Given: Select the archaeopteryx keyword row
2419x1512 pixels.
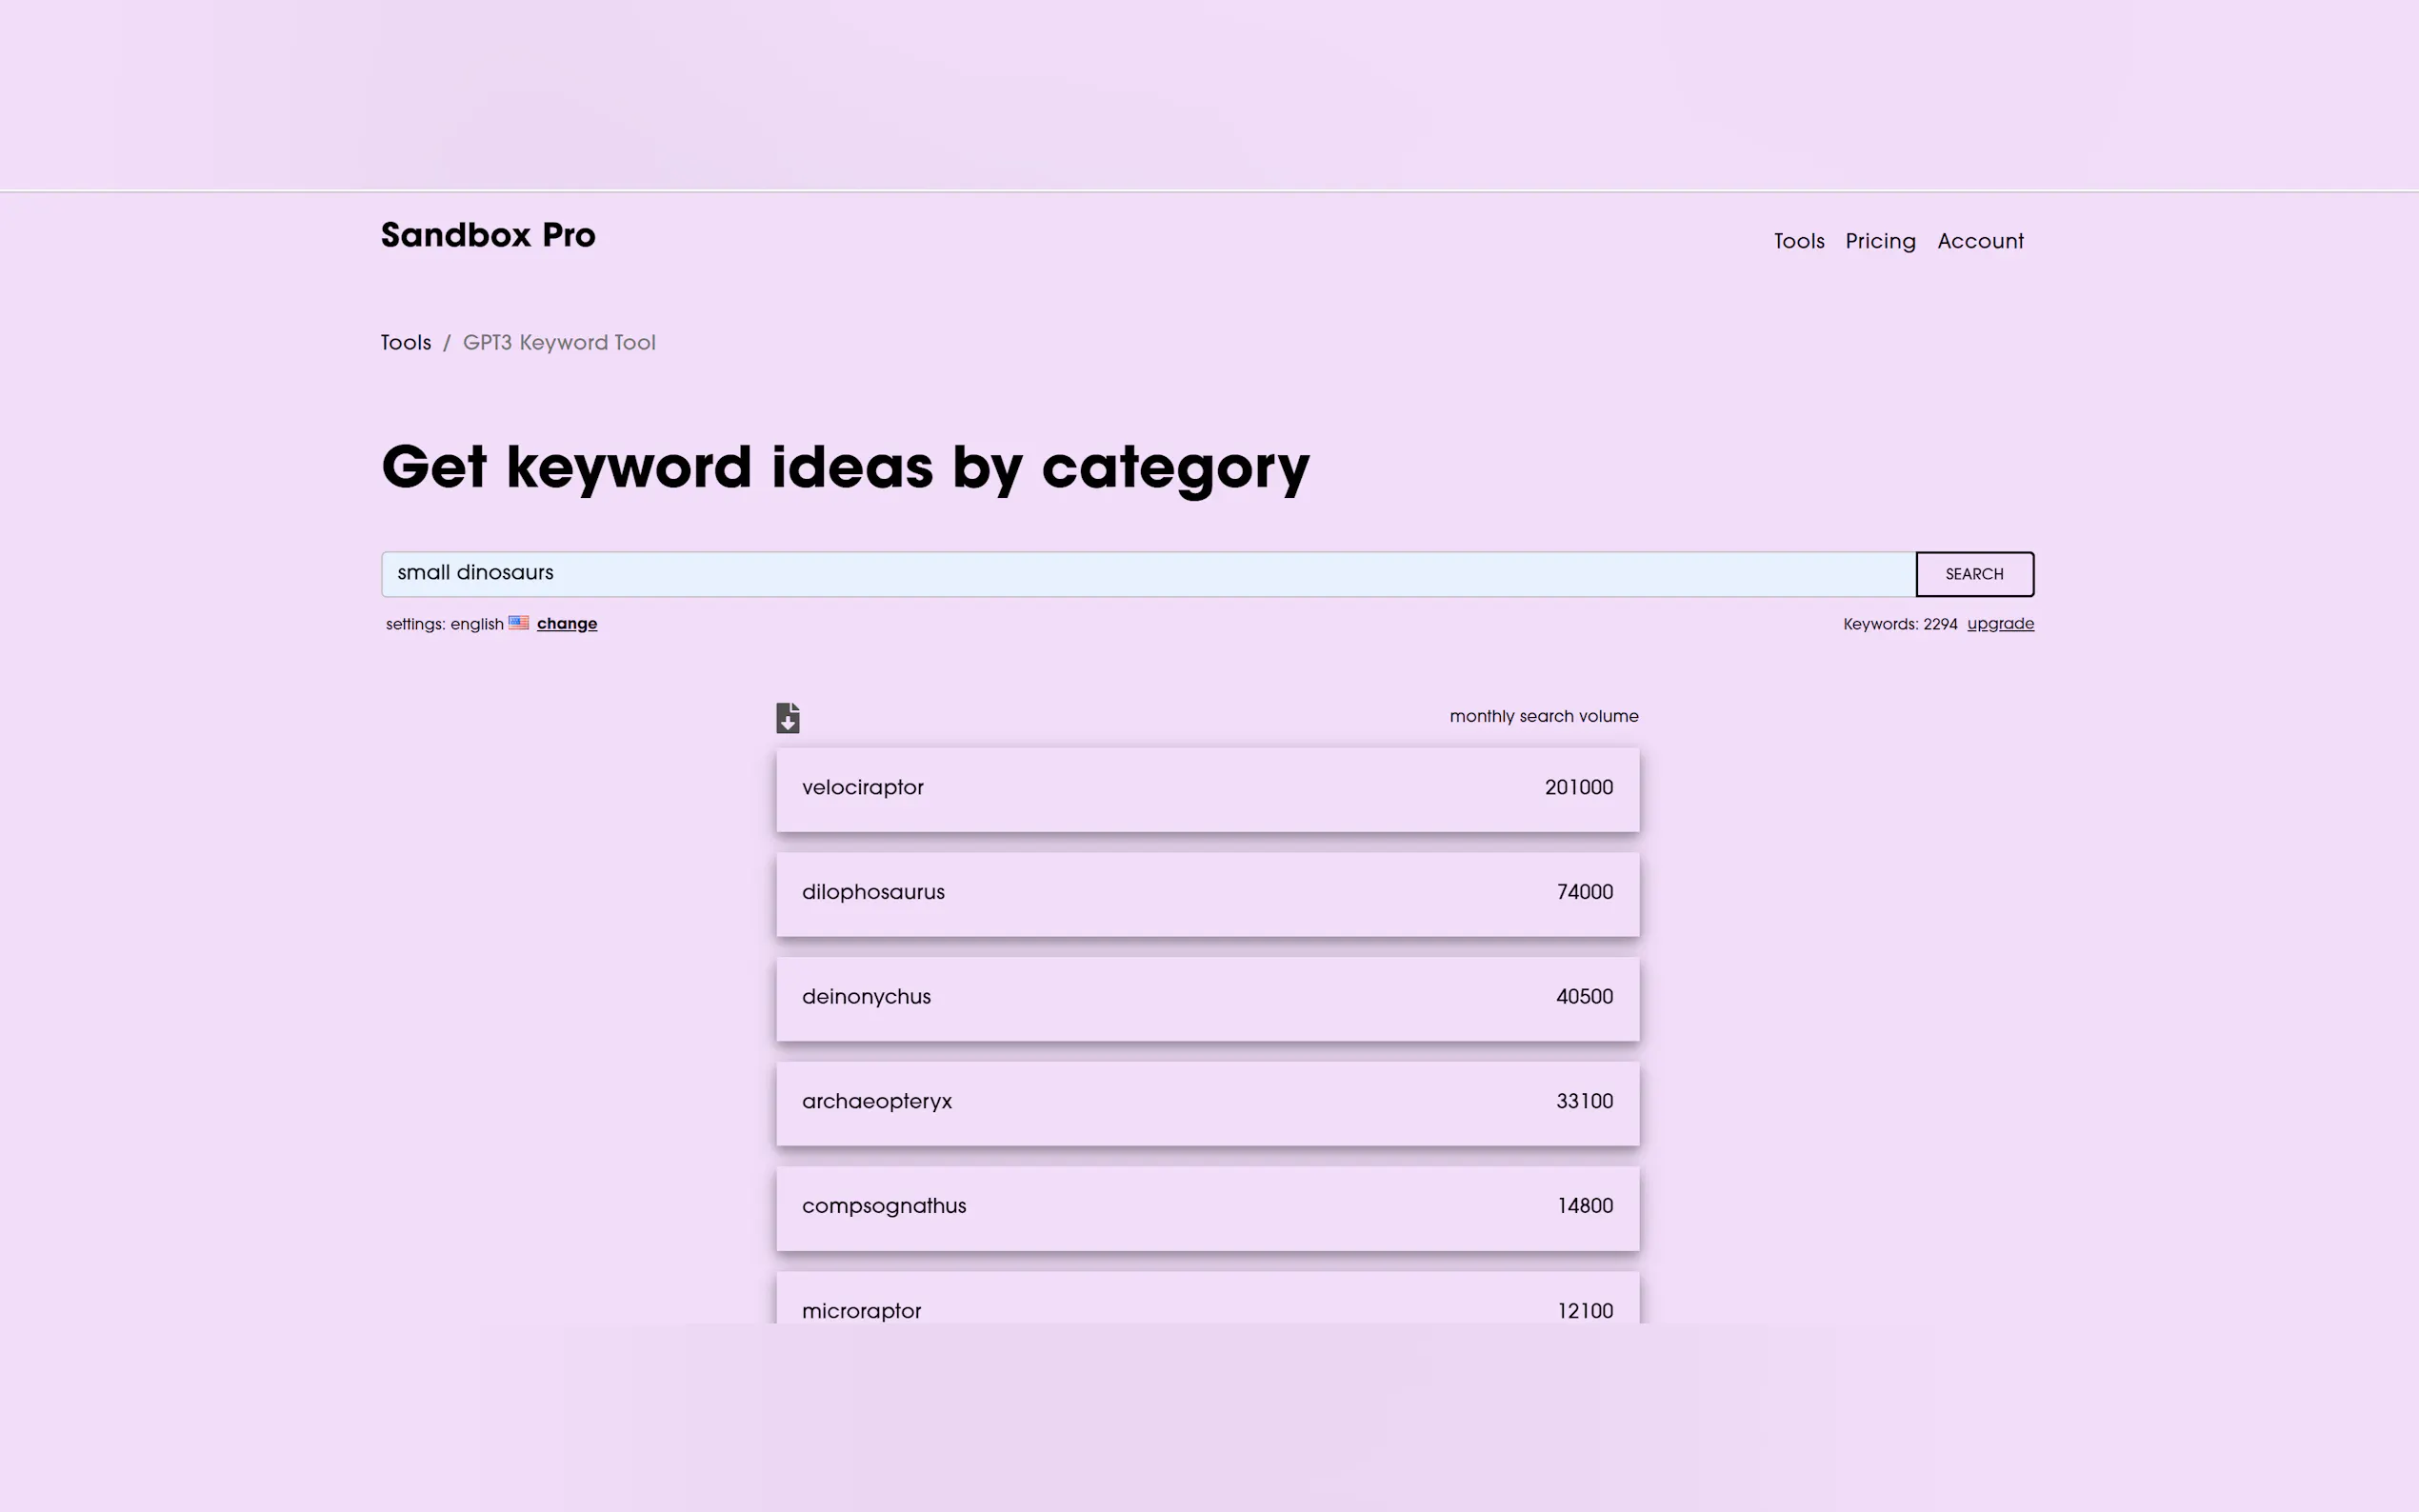Looking at the screenshot, I should click(x=1207, y=1102).
